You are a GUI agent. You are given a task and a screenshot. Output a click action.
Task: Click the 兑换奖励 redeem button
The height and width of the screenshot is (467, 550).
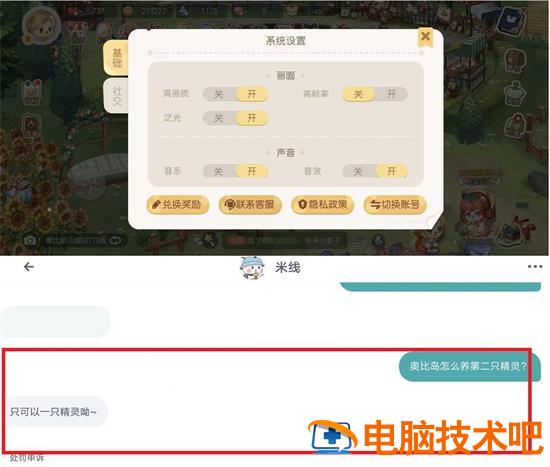coord(178,205)
